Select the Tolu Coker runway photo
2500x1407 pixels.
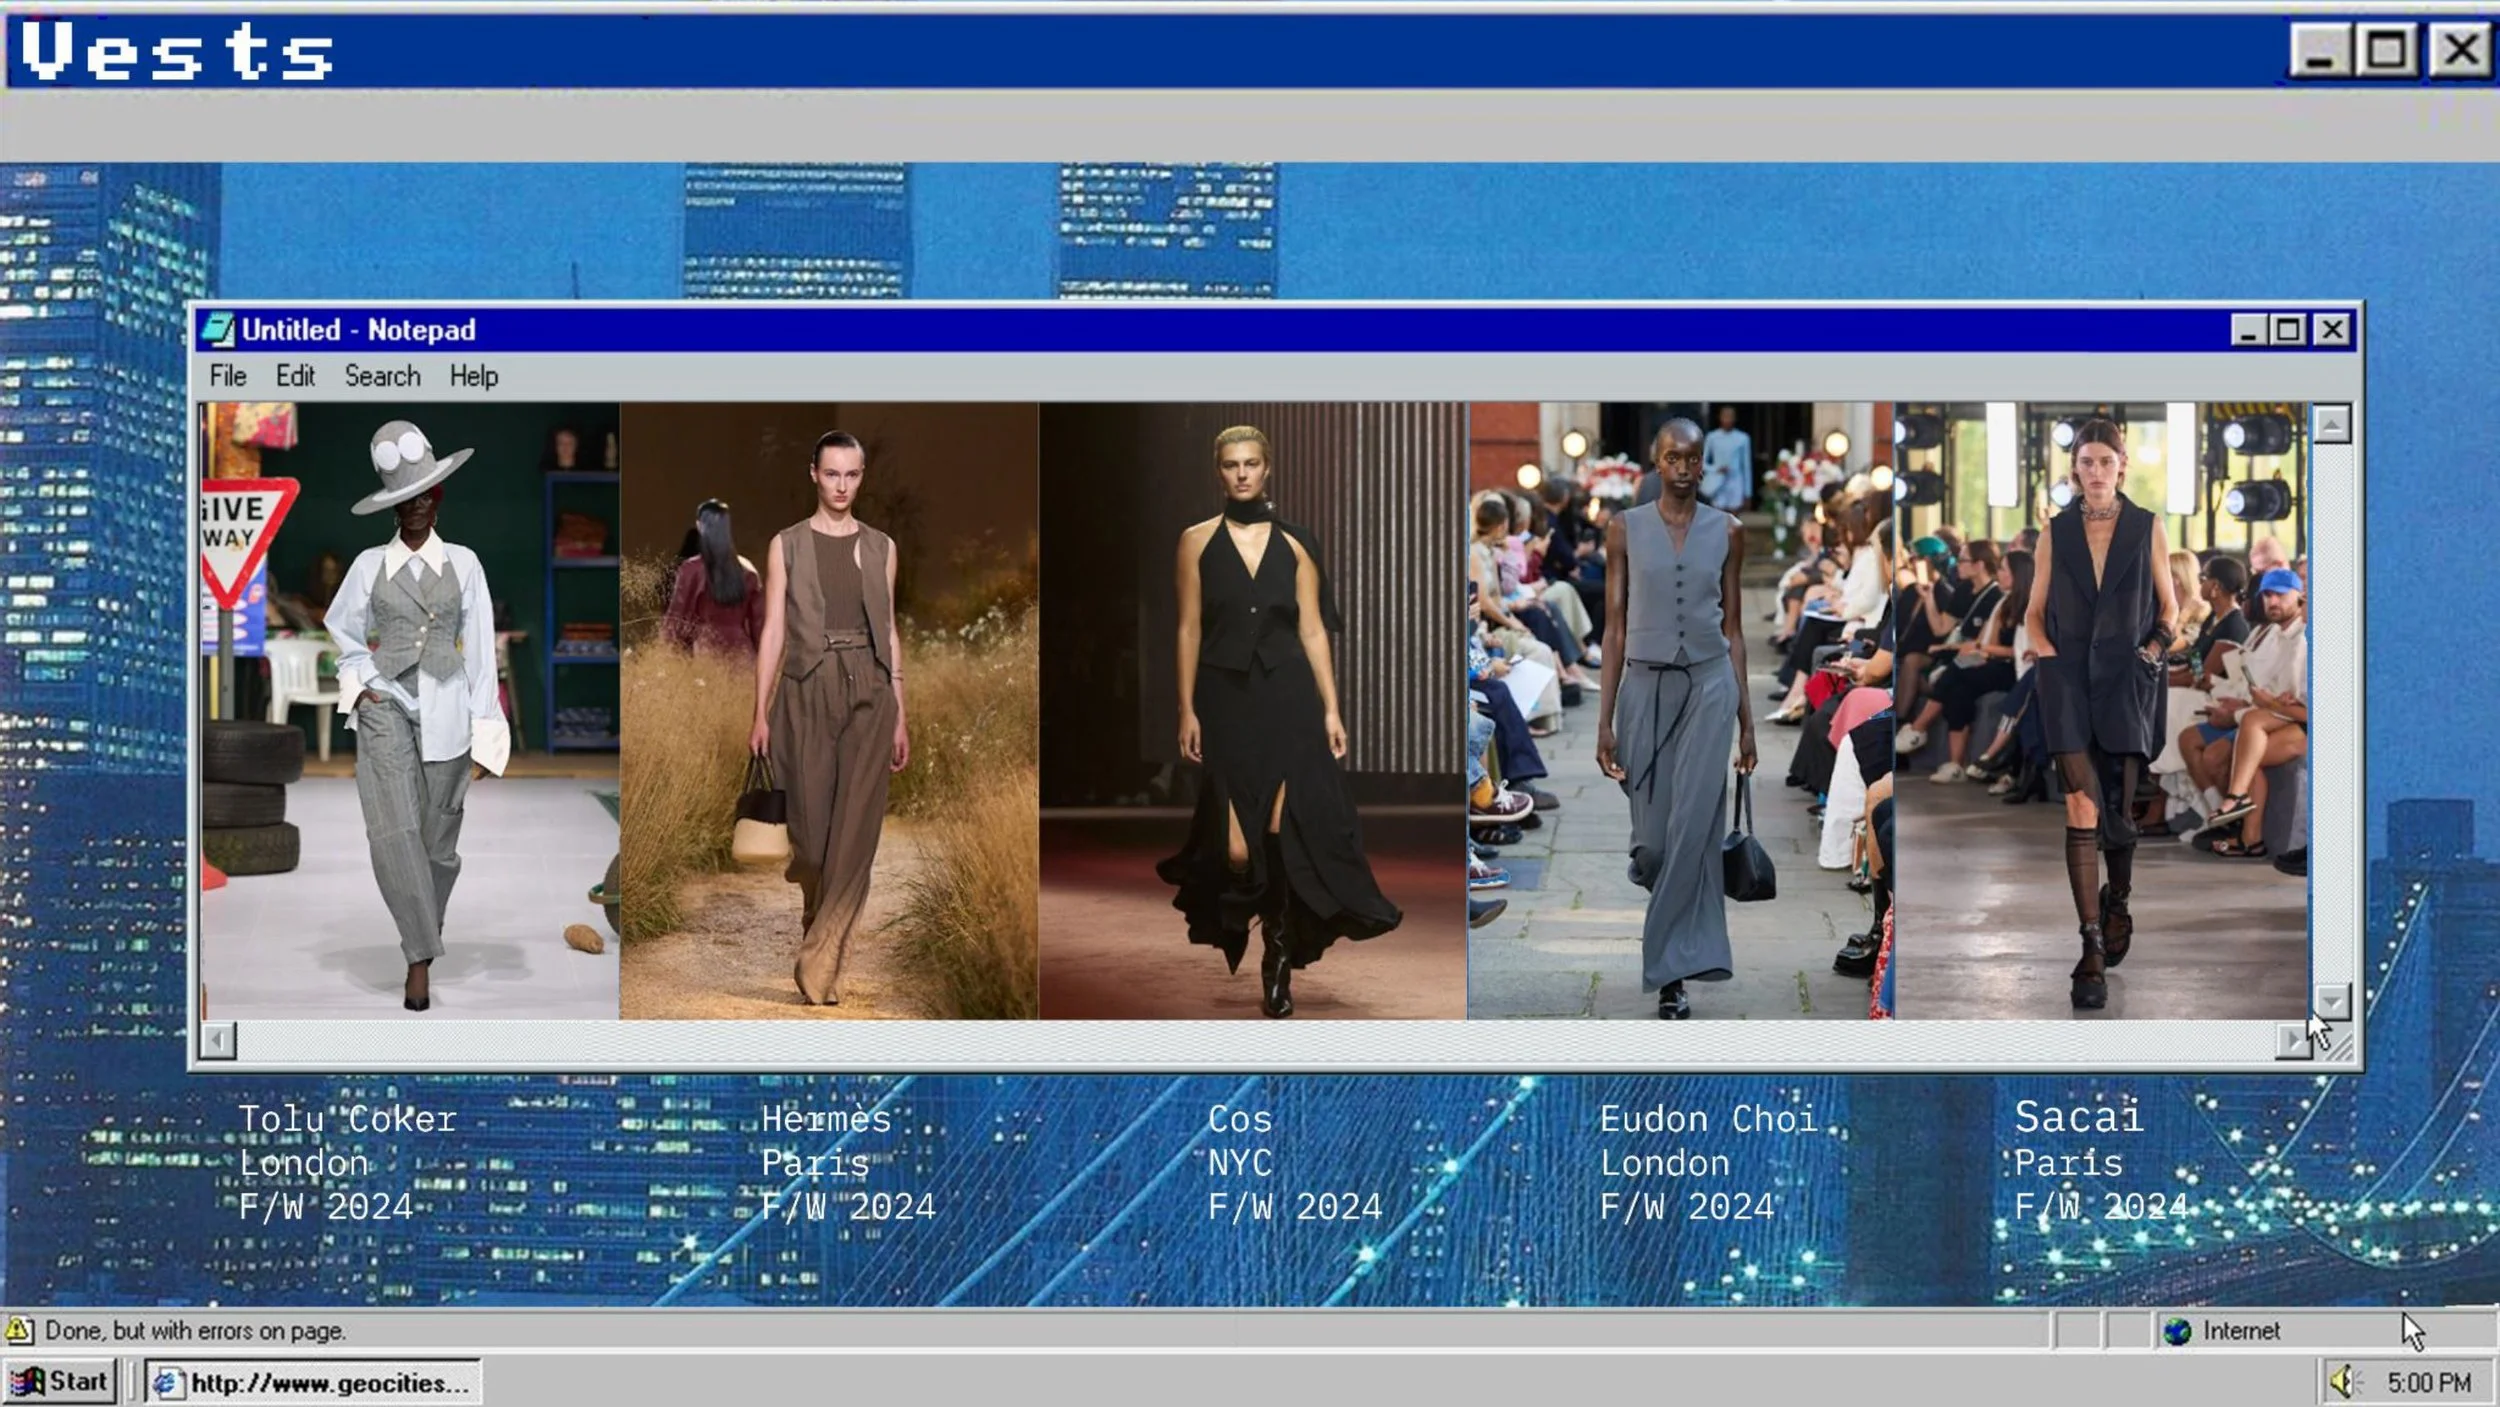[410, 710]
